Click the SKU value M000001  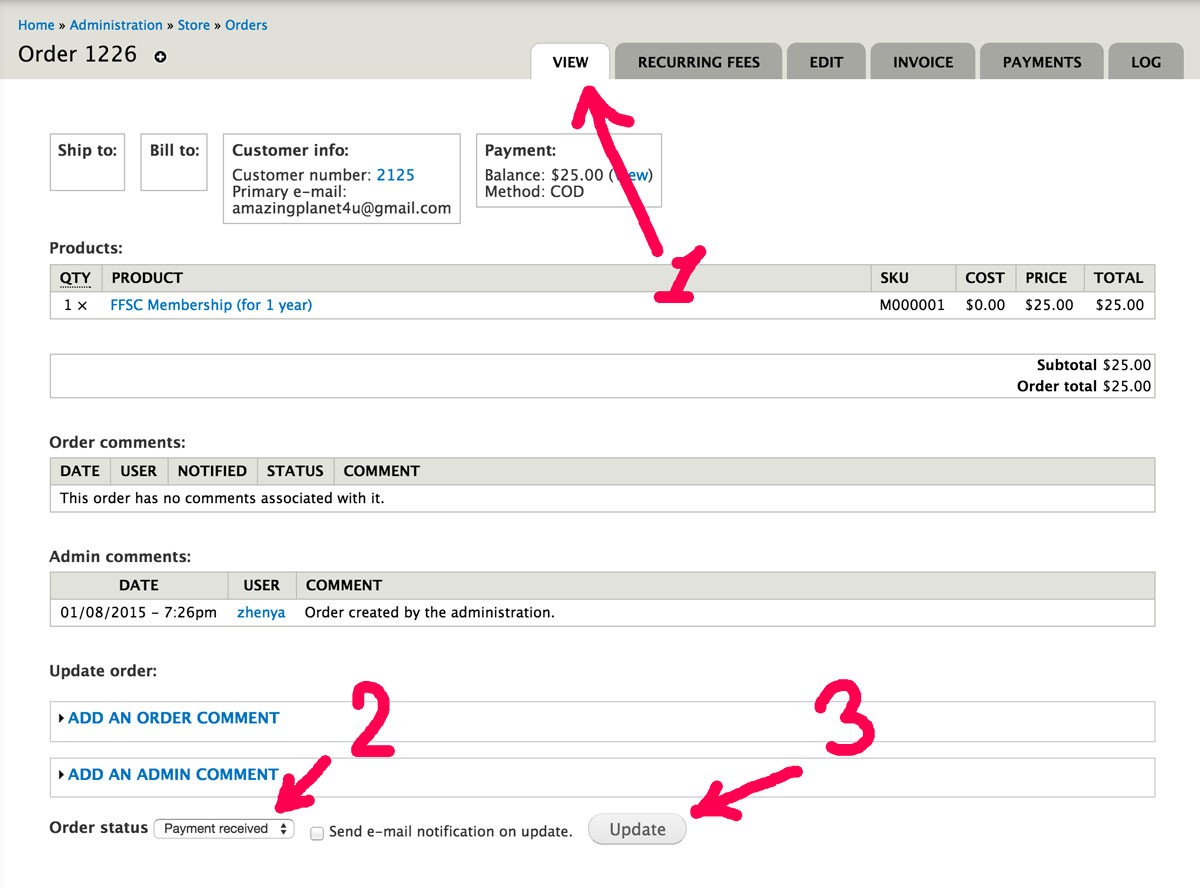(x=912, y=305)
